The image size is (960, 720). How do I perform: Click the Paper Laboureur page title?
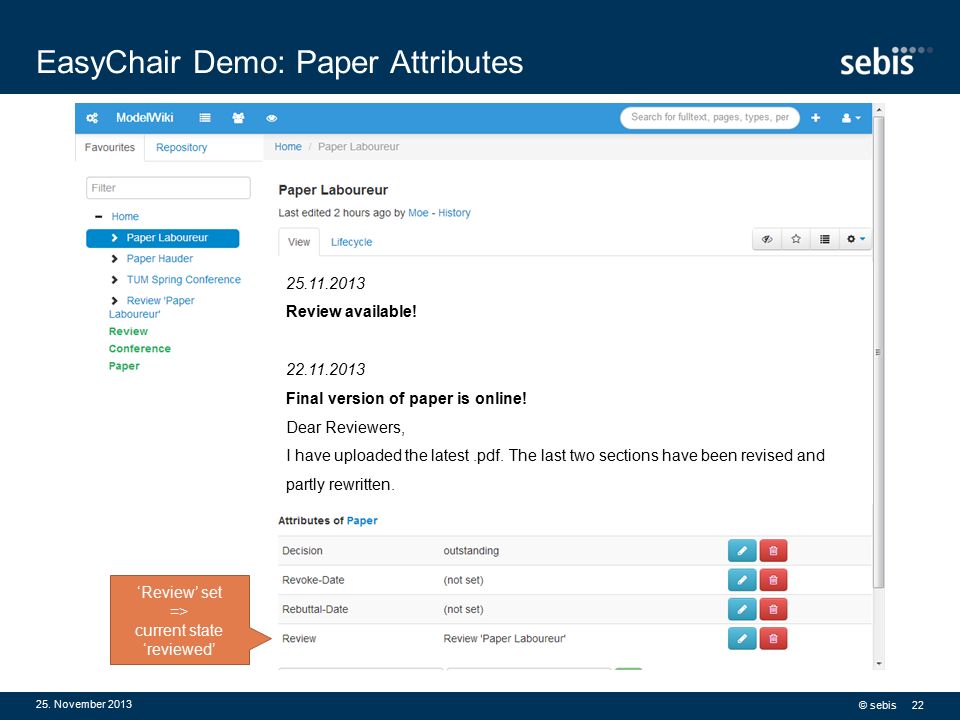[333, 190]
